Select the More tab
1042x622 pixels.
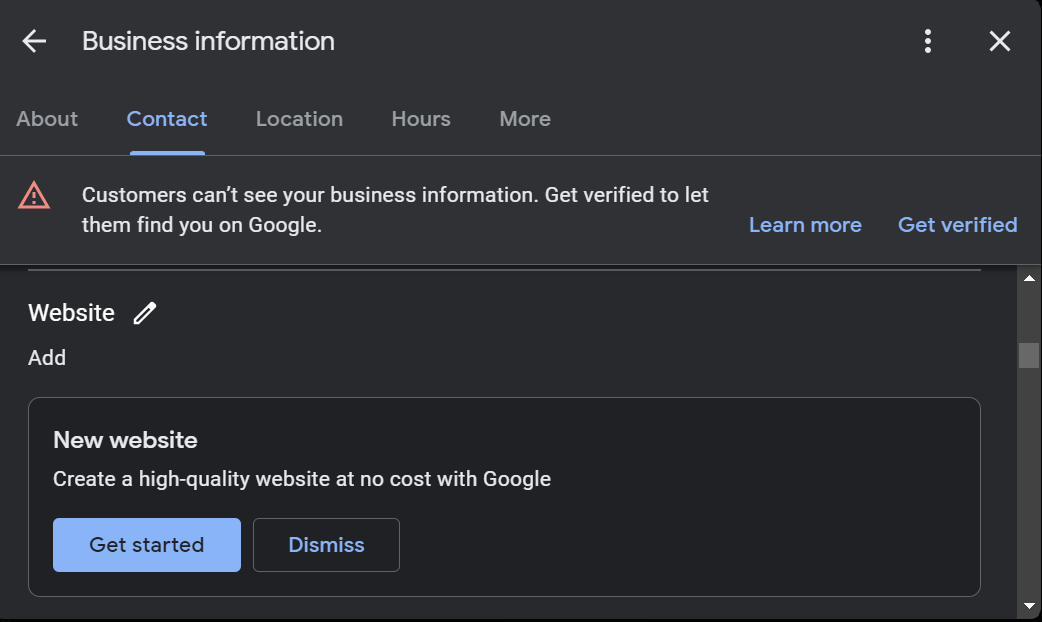[524, 118]
